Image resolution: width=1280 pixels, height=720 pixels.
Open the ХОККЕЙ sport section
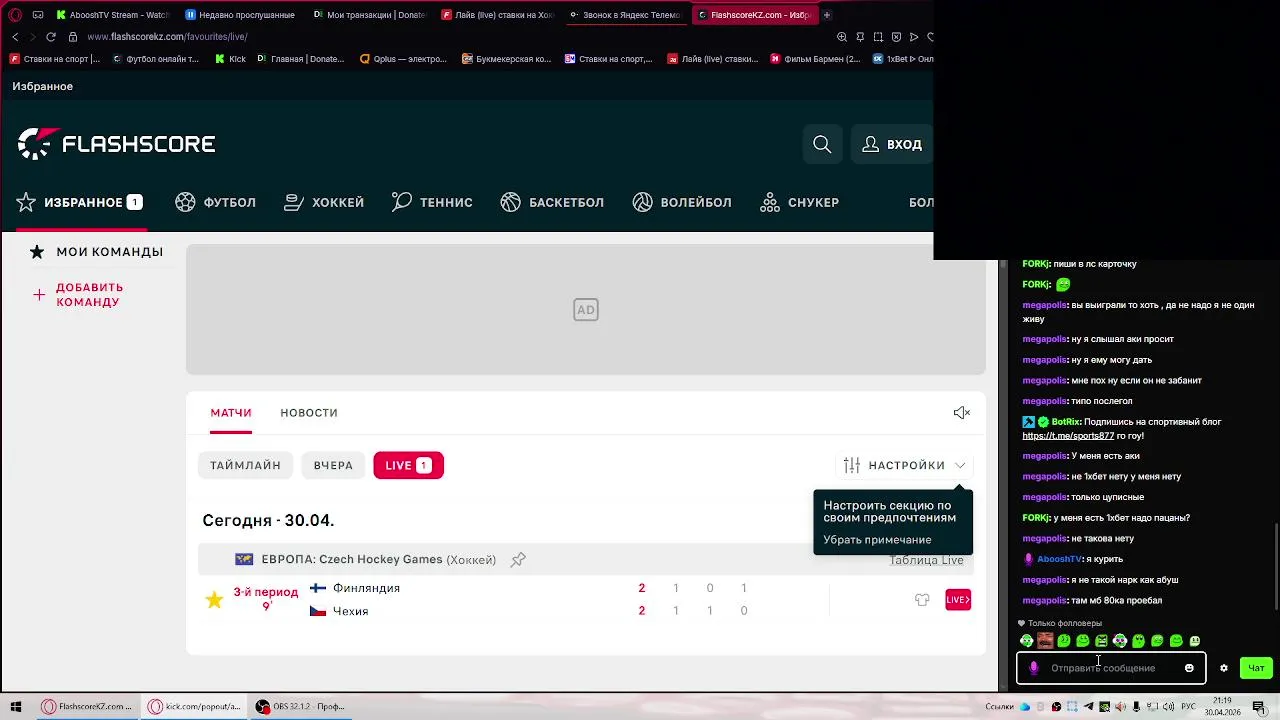324,202
